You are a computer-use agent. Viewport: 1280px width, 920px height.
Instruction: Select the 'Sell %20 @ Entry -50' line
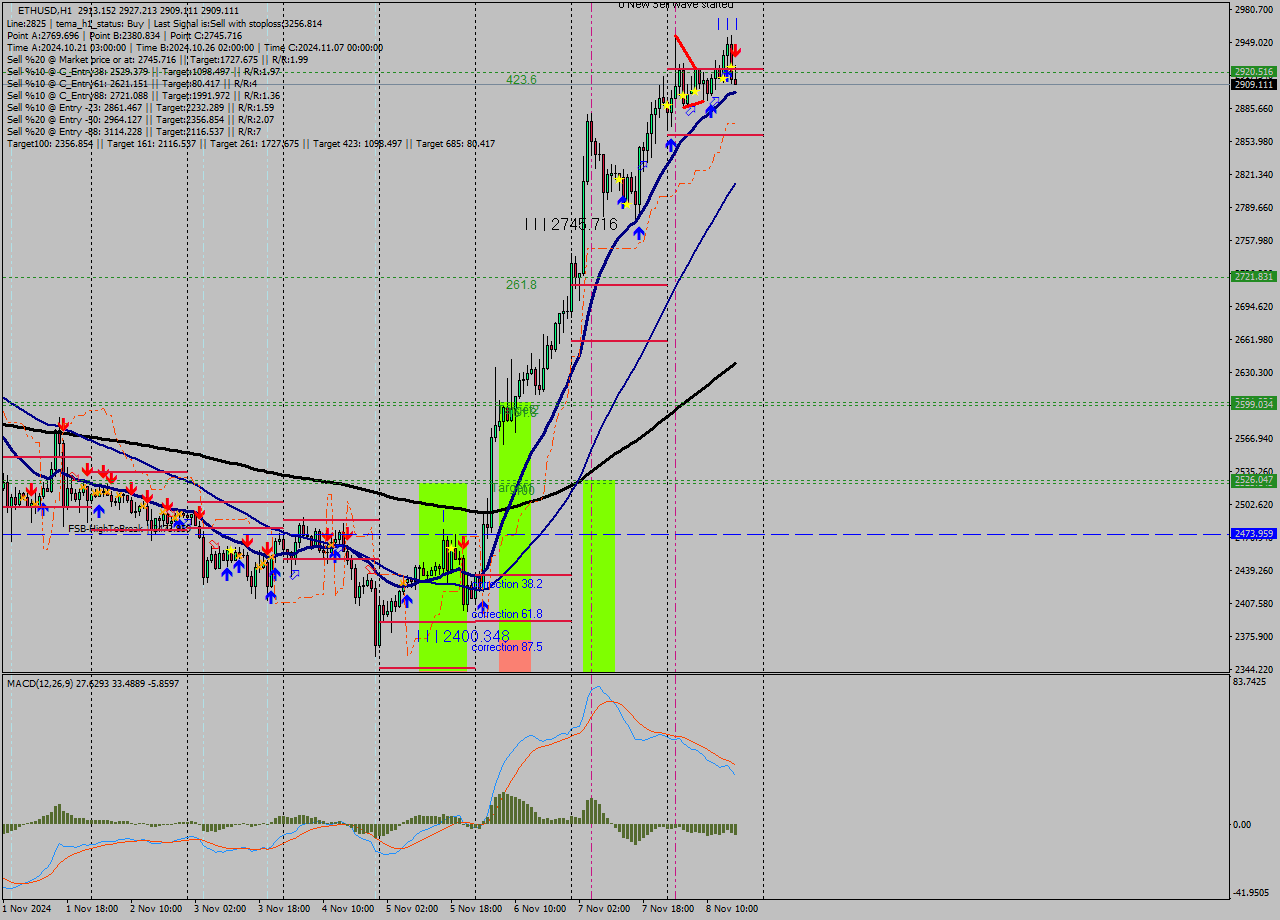pyautogui.click(x=140, y=119)
